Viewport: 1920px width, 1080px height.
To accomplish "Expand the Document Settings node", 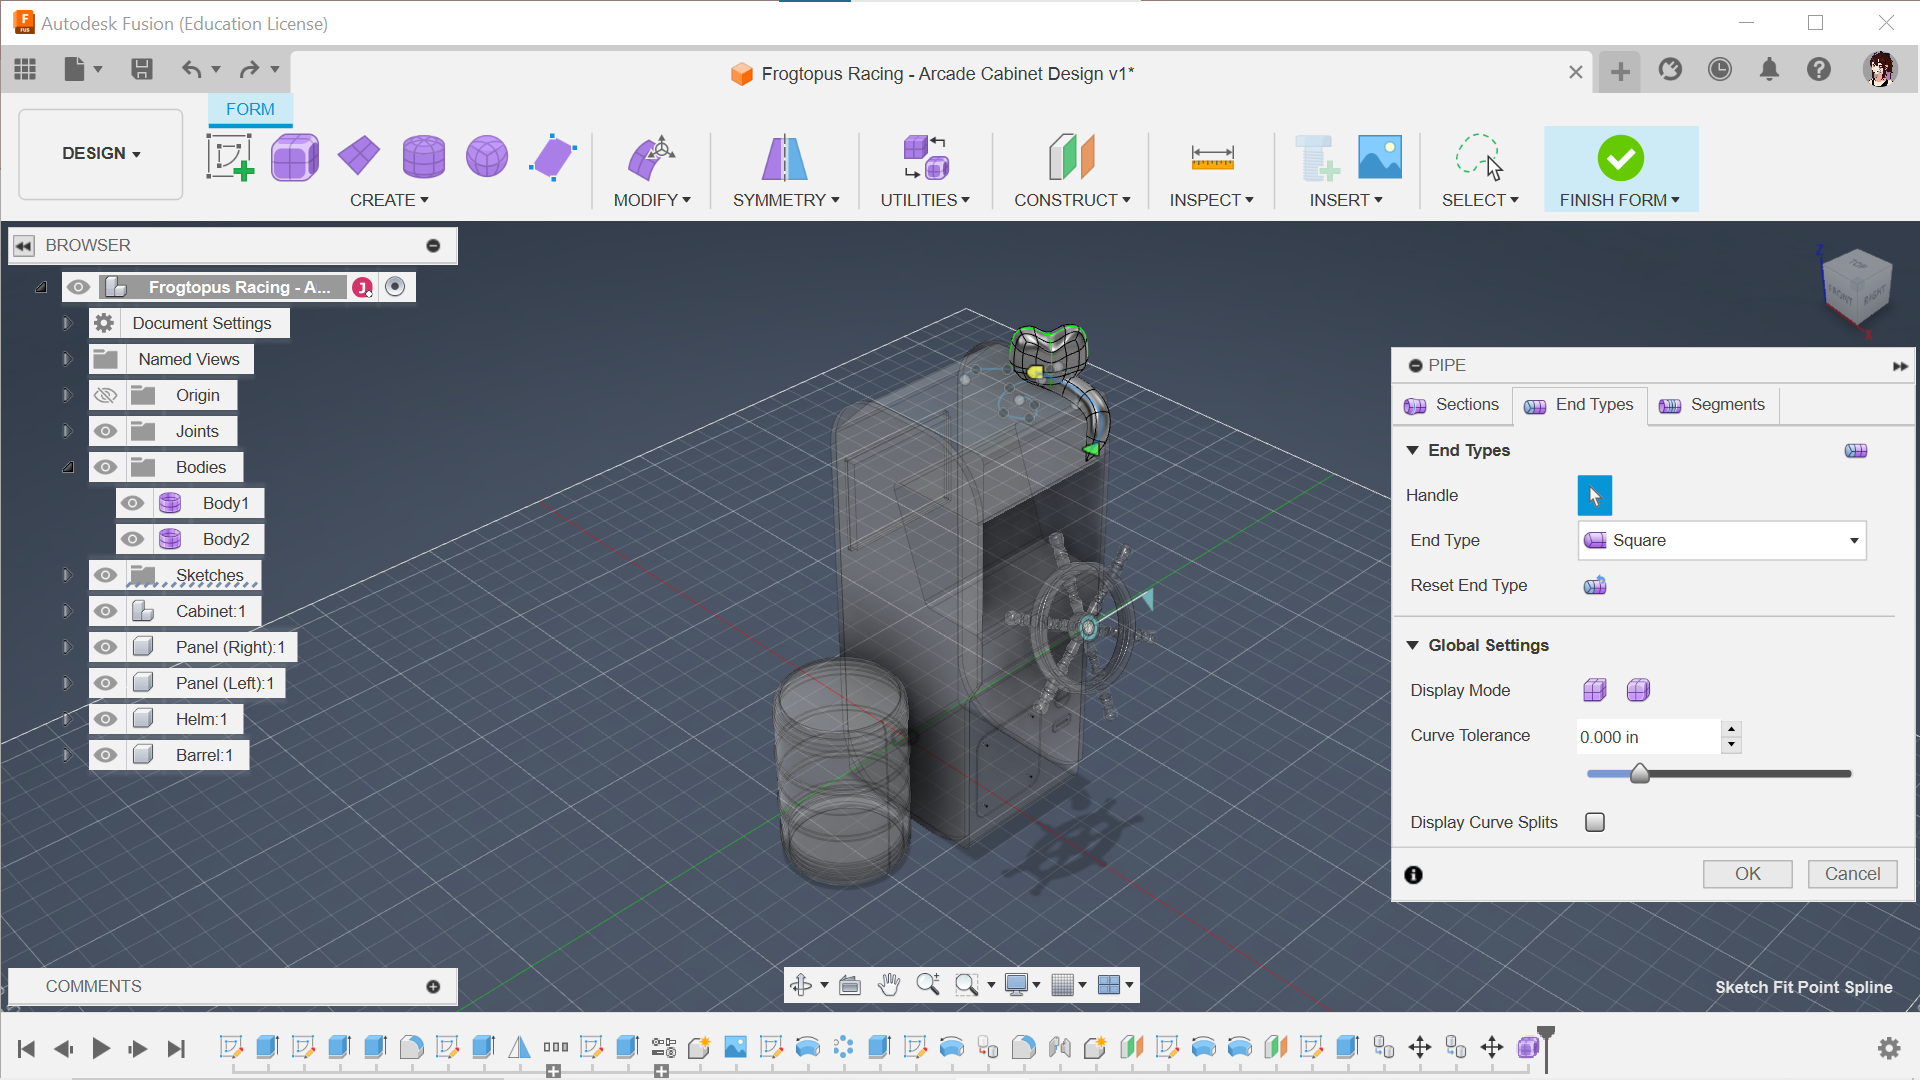I will [67, 323].
